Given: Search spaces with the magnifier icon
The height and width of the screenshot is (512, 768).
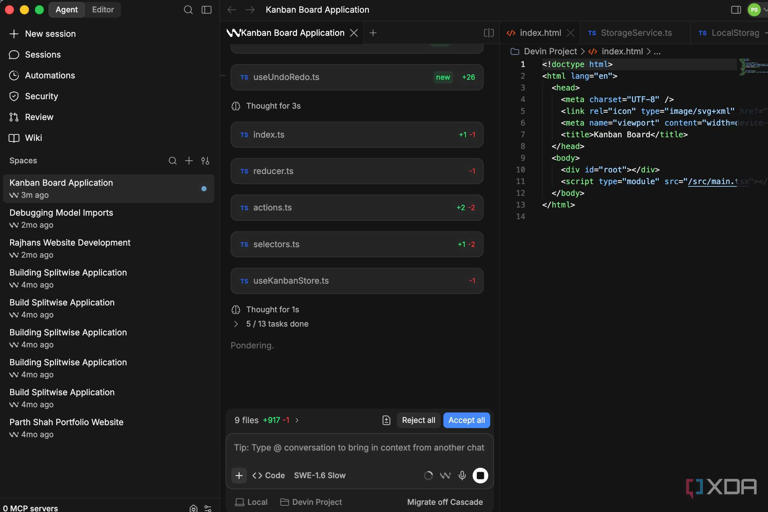Looking at the screenshot, I should [x=172, y=161].
